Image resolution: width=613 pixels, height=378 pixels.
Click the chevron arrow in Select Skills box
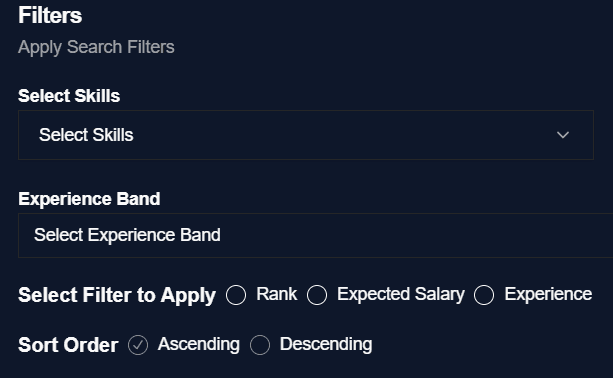[x=563, y=135]
